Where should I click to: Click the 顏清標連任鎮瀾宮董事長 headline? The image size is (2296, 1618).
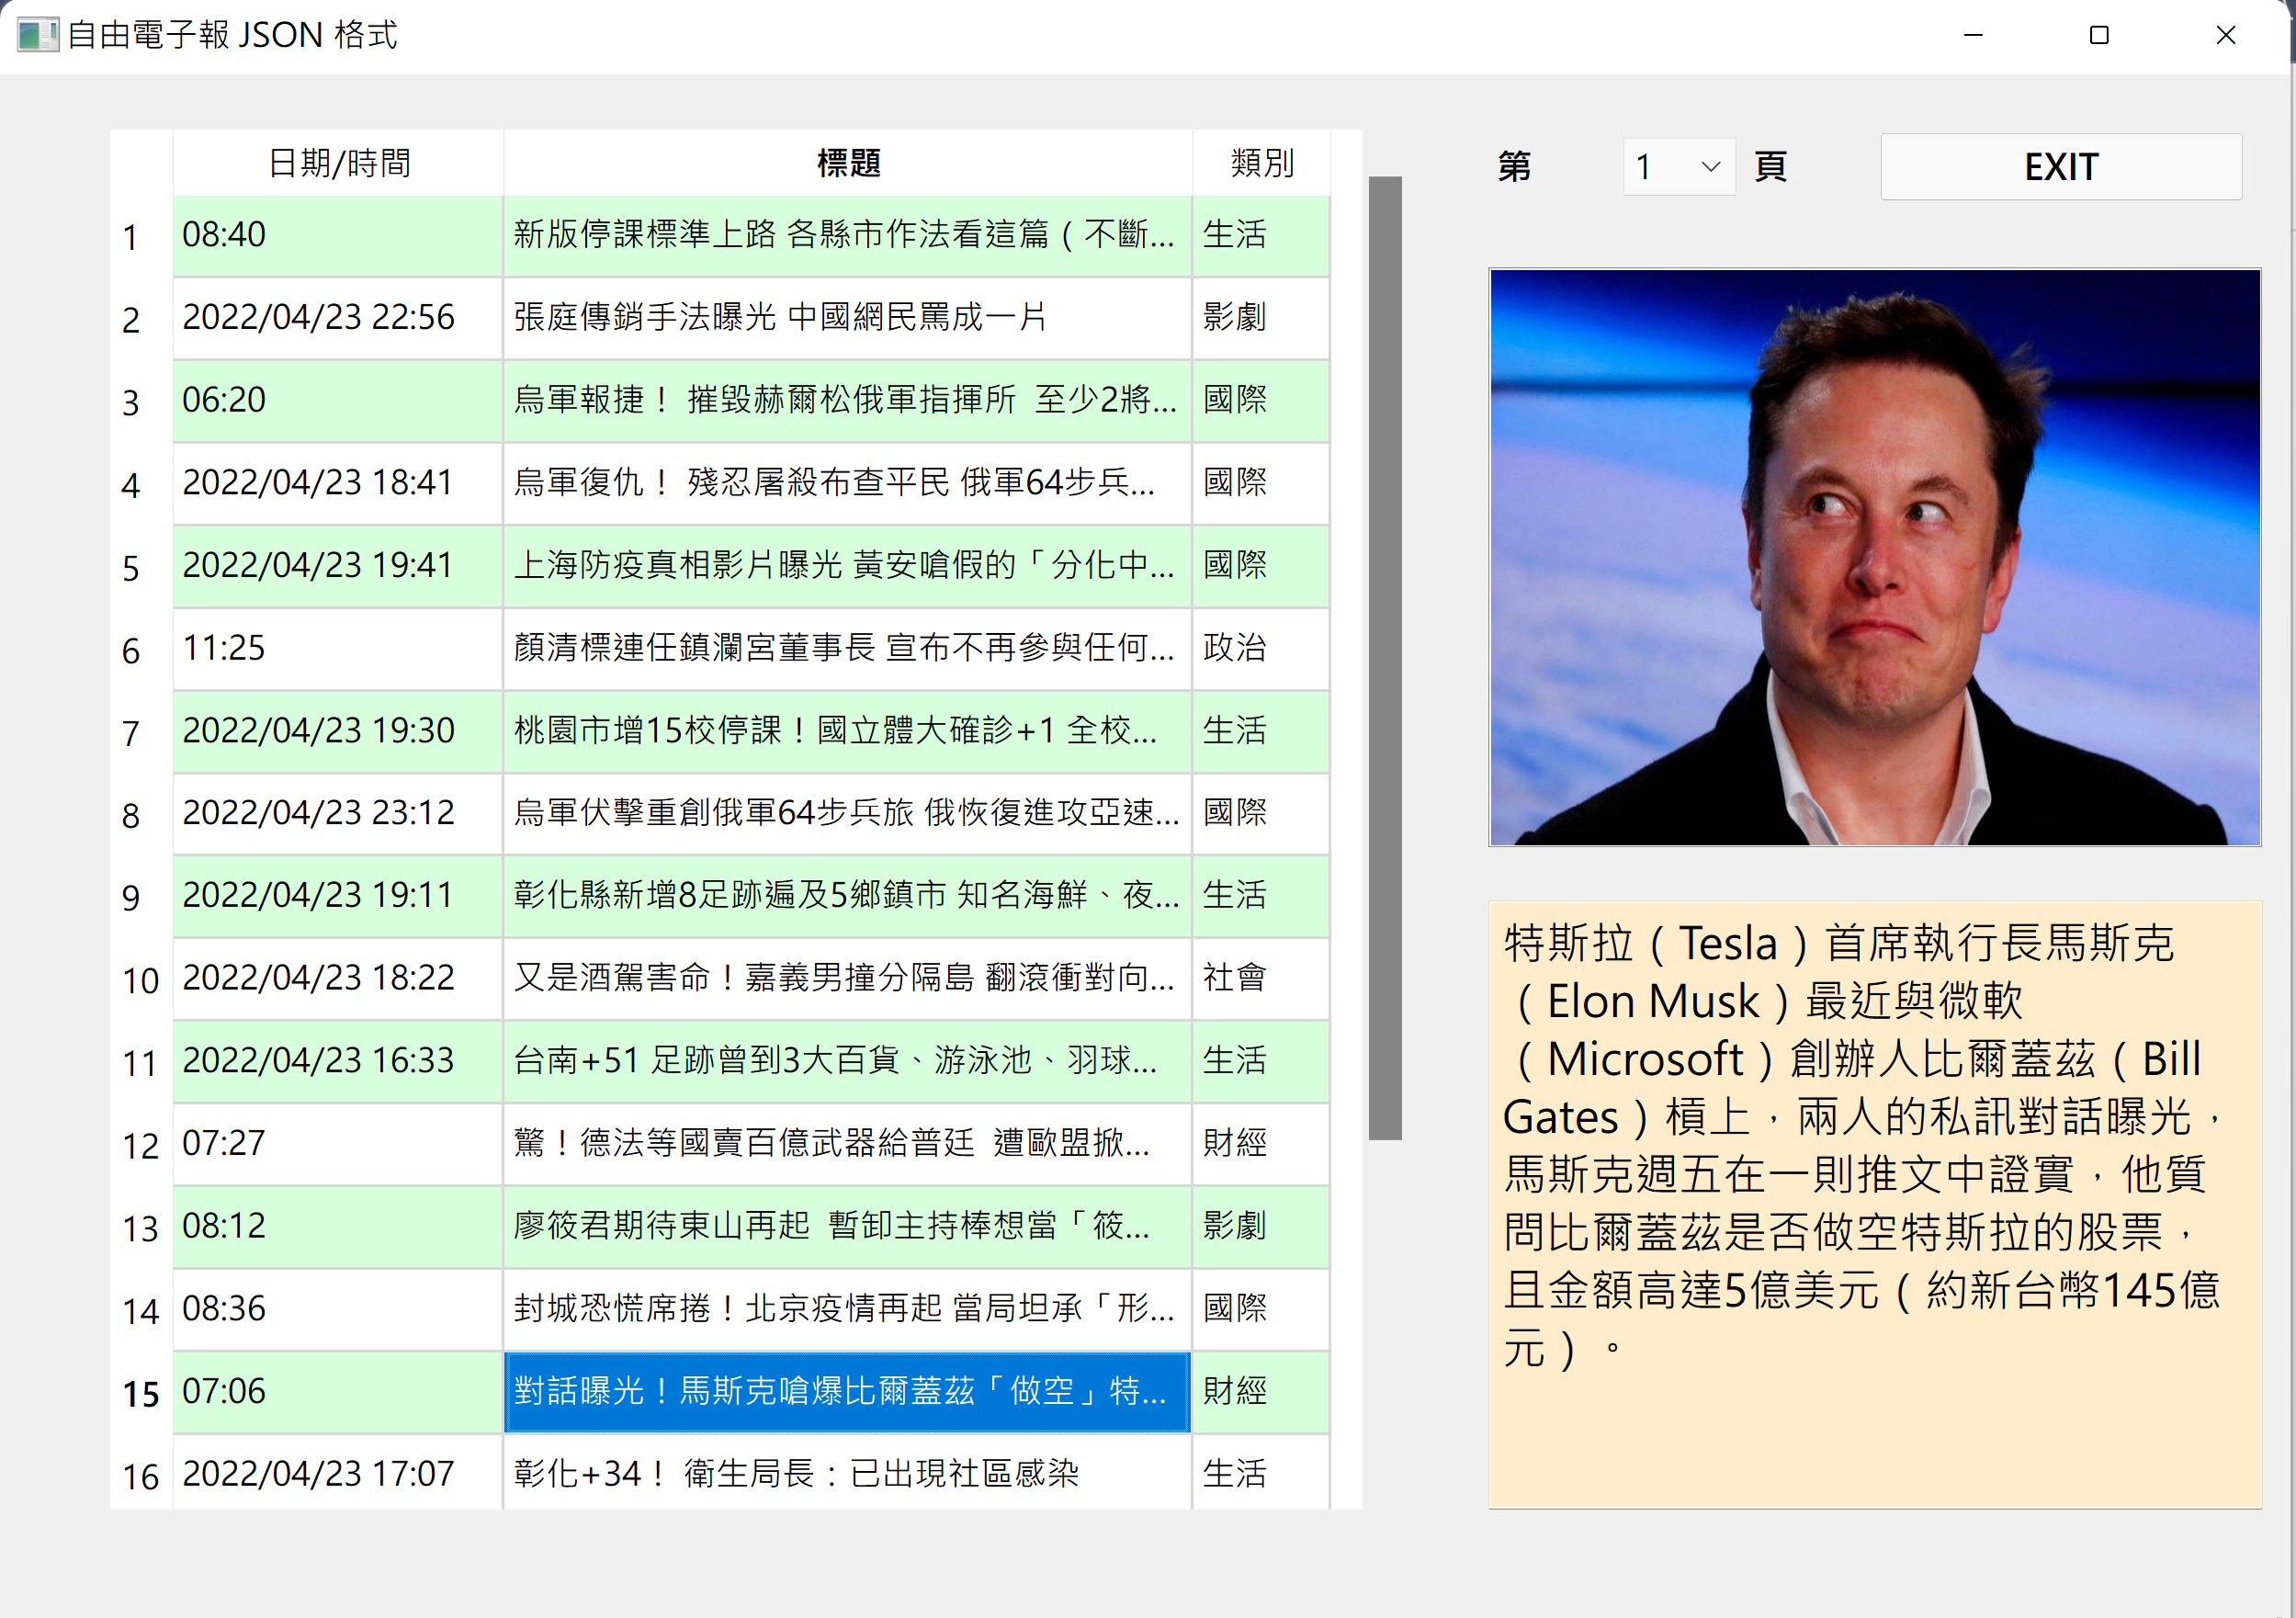pyautogui.click(x=846, y=648)
